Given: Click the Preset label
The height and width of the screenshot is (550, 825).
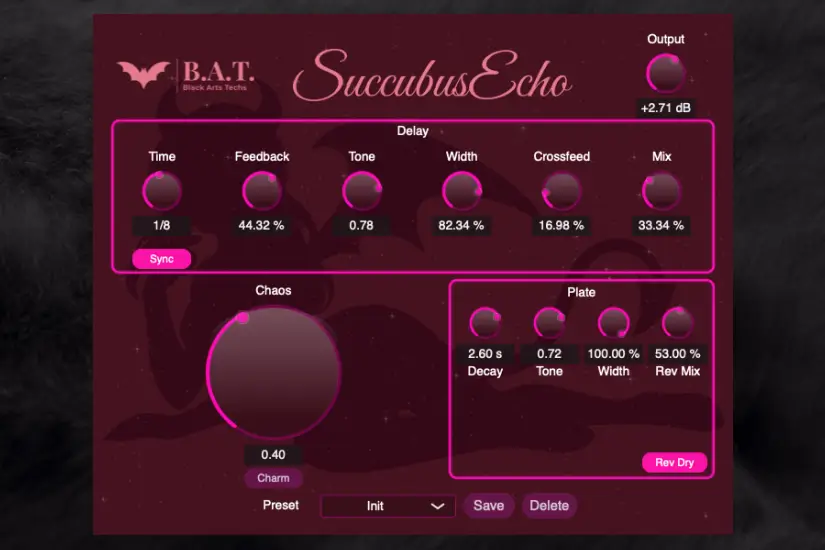Looking at the screenshot, I should click(280, 505).
